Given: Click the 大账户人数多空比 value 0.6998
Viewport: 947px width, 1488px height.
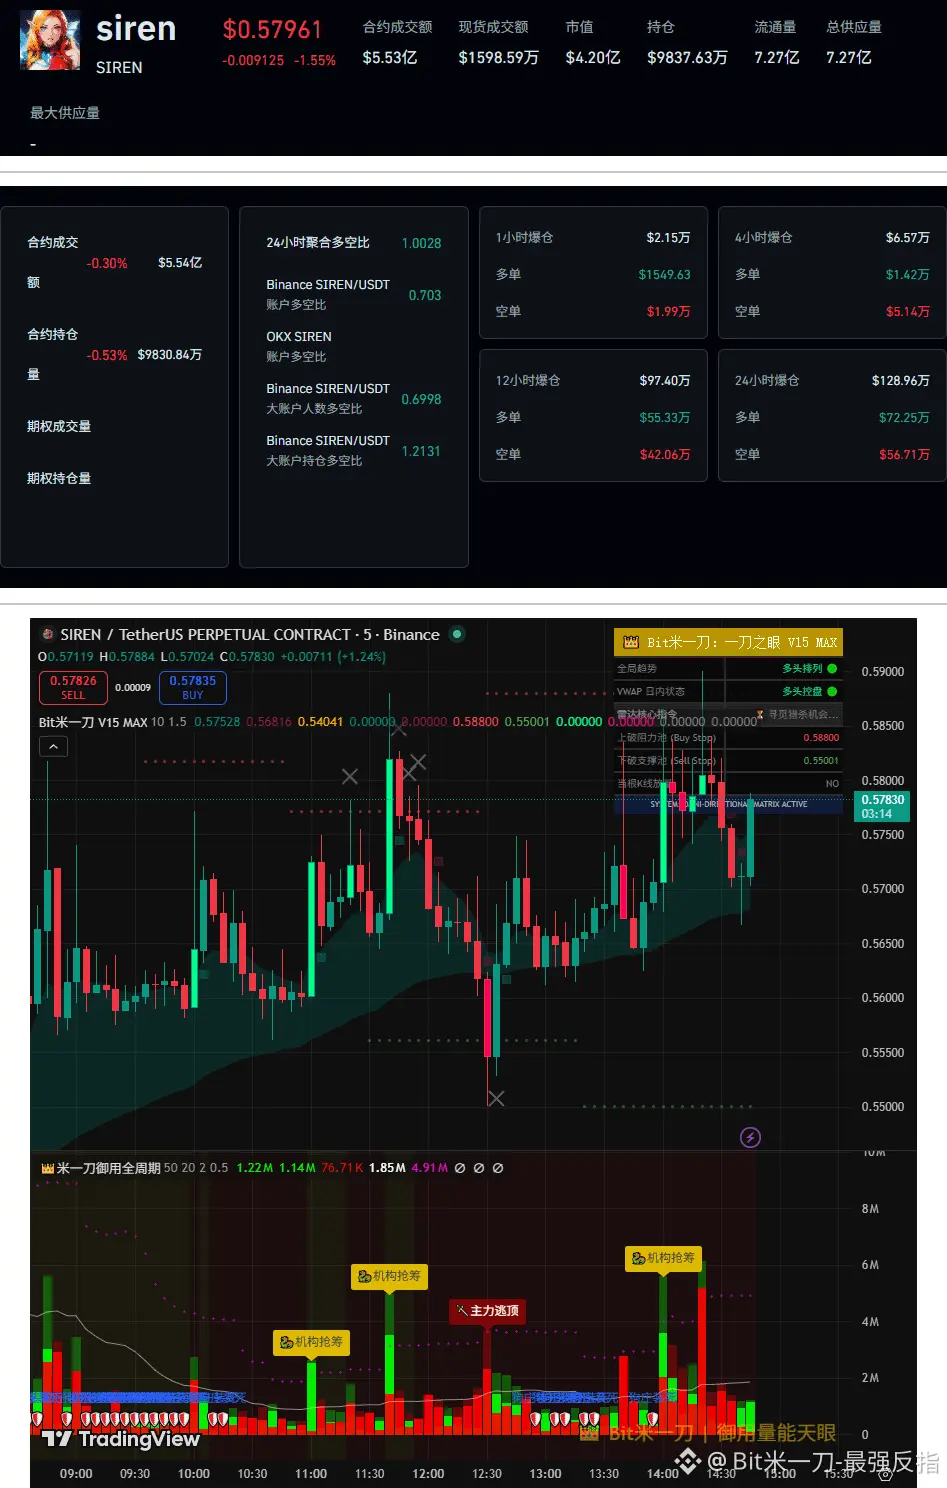Looking at the screenshot, I should tap(421, 399).
